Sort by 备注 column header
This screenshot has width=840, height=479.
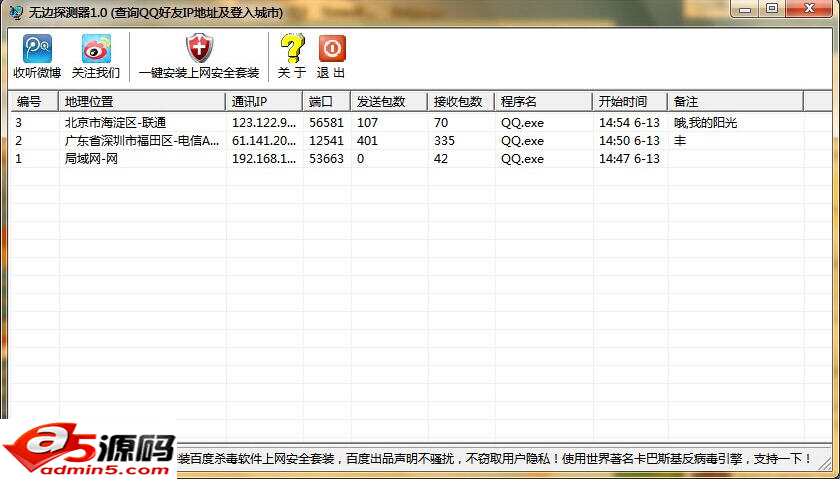(736, 101)
